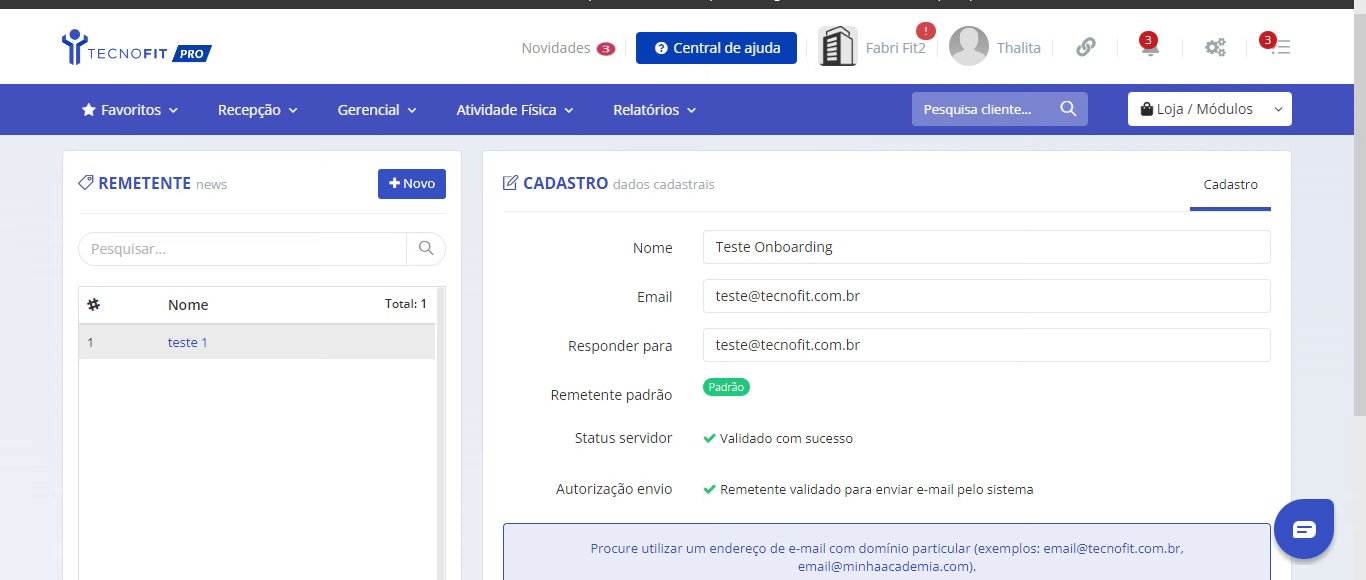Click the REMETENTE panel title

pyautogui.click(x=144, y=184)
